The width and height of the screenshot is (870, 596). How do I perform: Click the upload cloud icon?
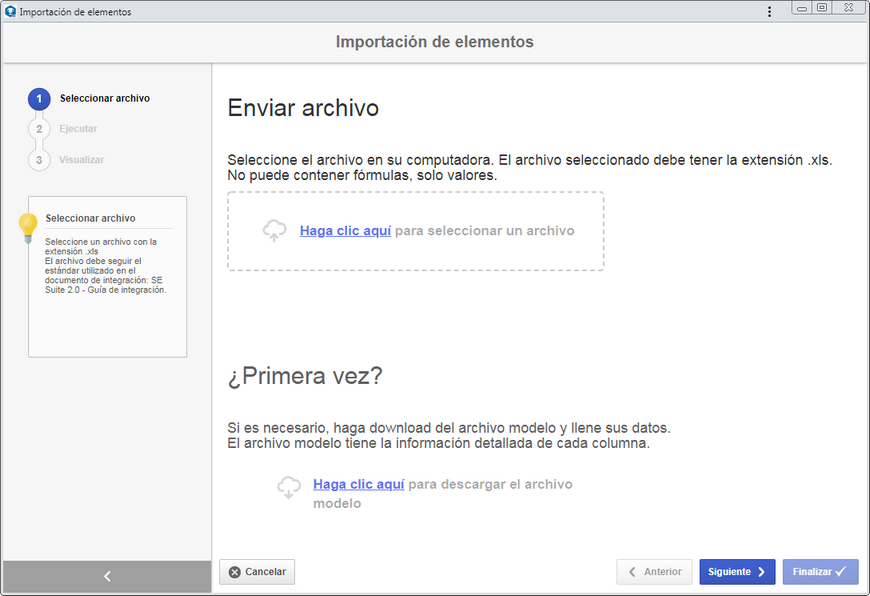tap(274, 230)
